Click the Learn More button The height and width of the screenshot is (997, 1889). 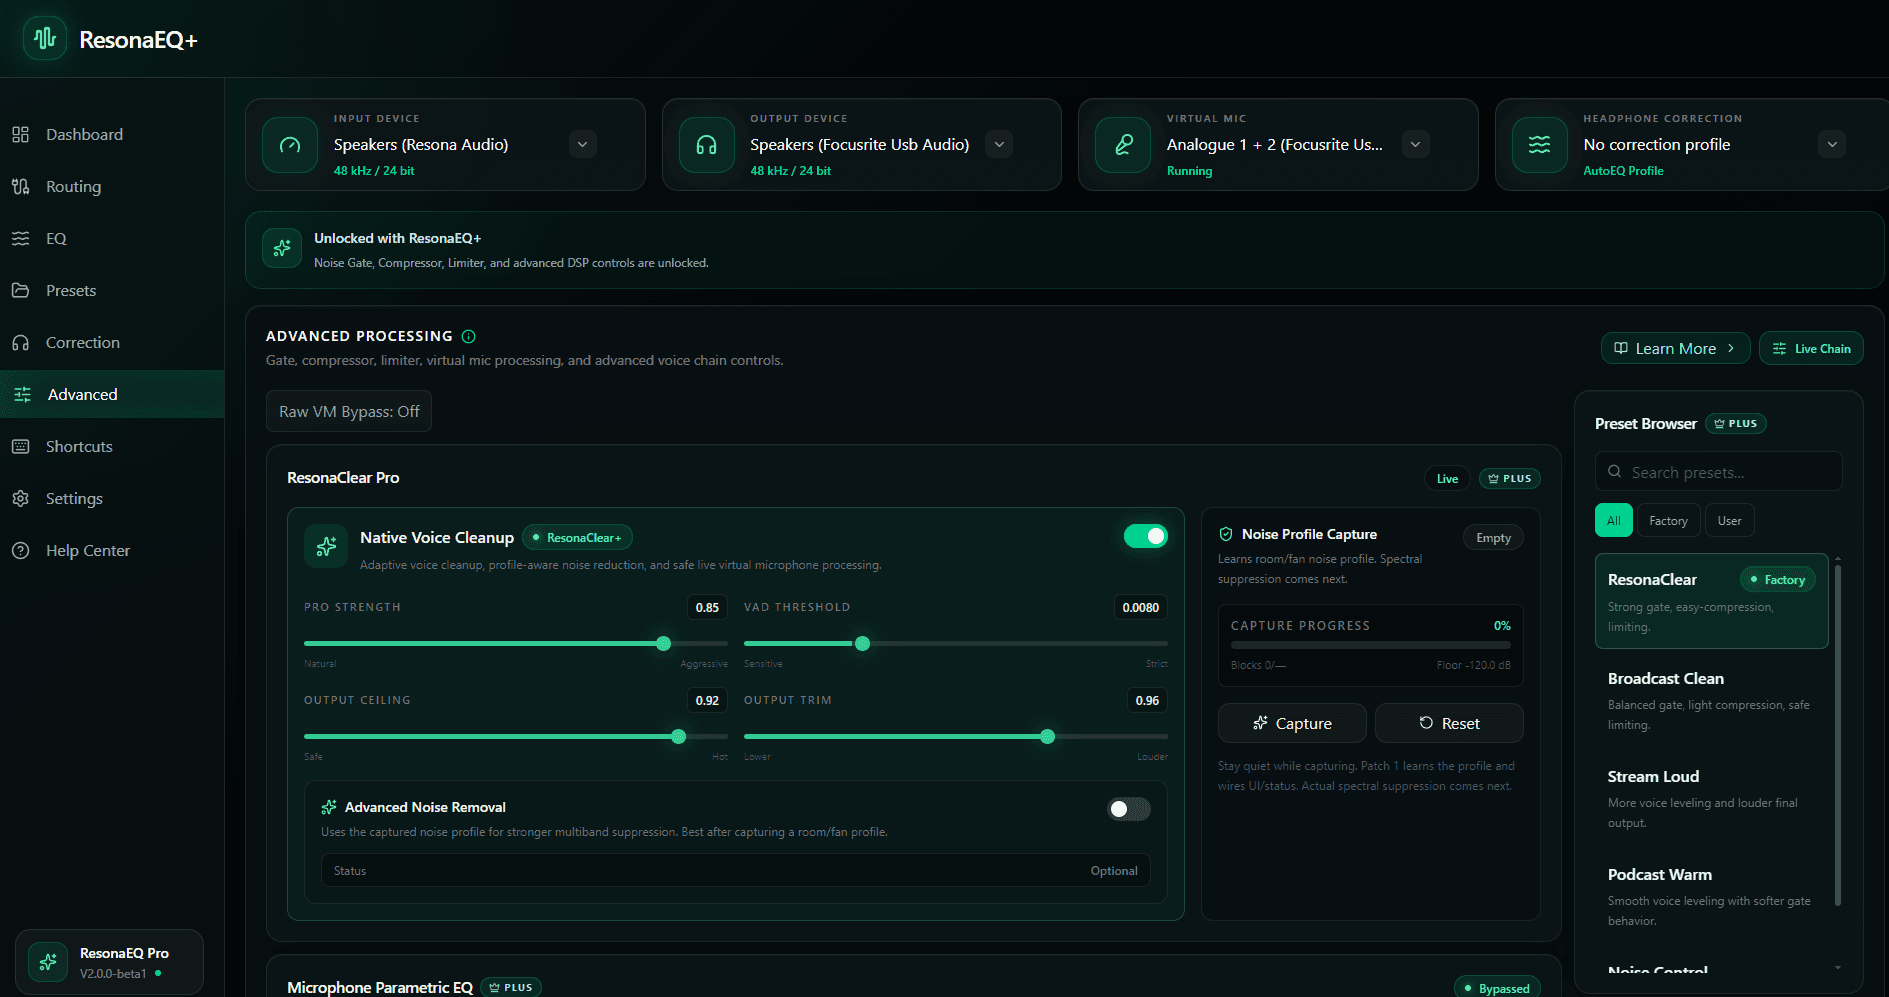point(1675,348)
